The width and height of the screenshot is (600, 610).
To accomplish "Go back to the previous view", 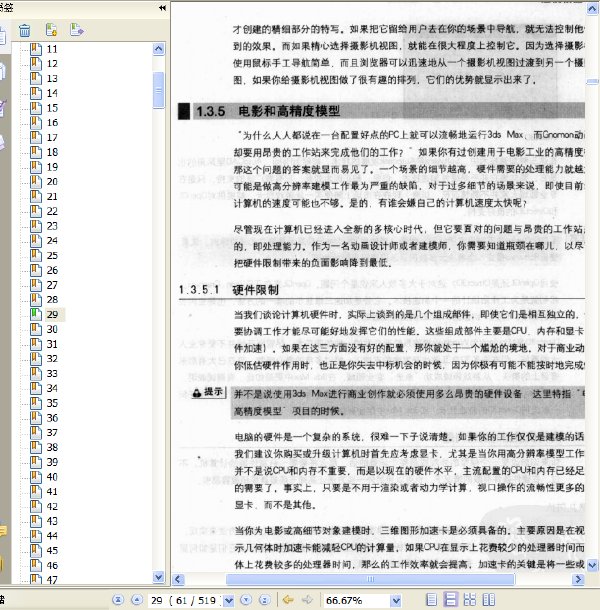I will click(288, 599).
